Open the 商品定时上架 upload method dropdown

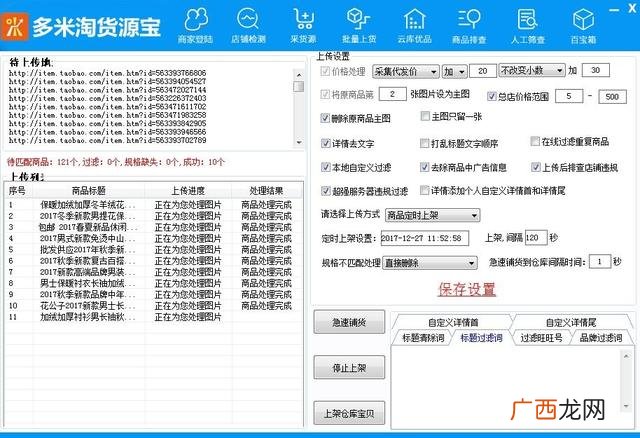pos(432,215)
